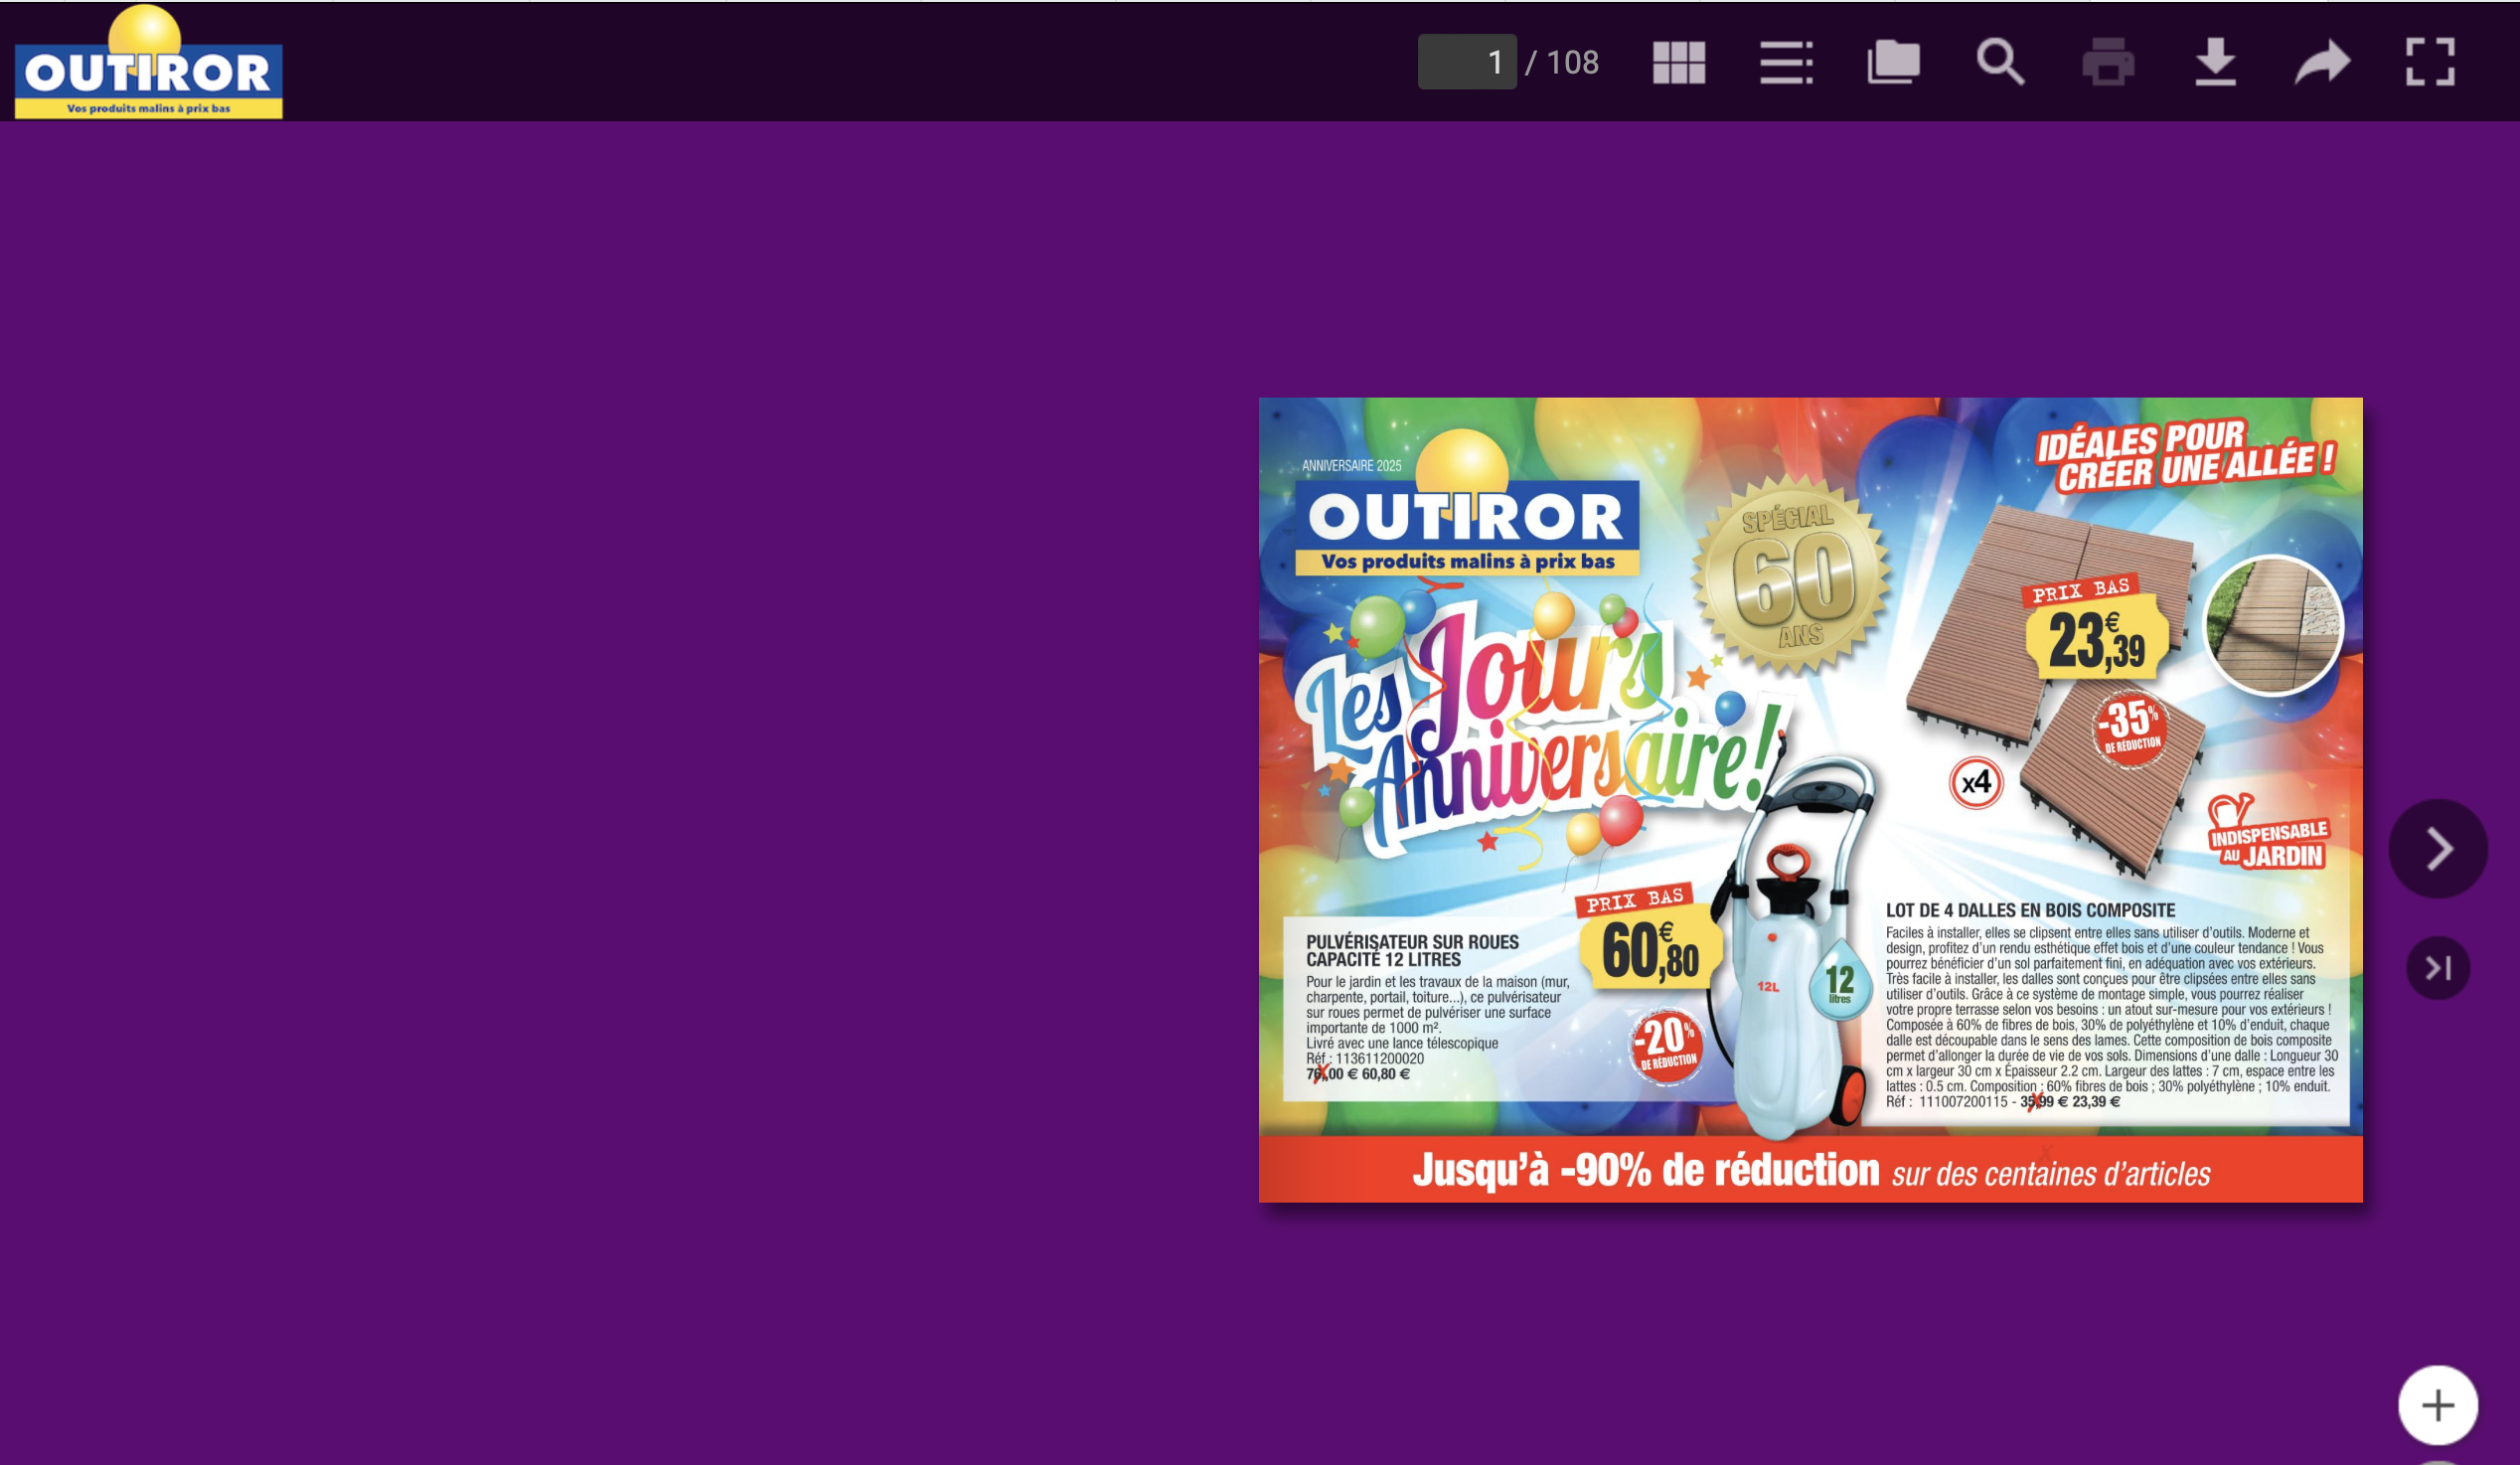Share the catalogue via arrow icon
The image size is (2520, 1465).
(2322, 62)
